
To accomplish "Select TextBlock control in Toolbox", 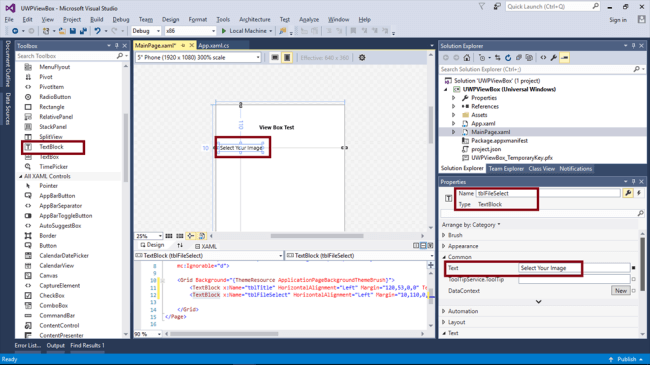I will pyautogui.click(x=51, y=147).
